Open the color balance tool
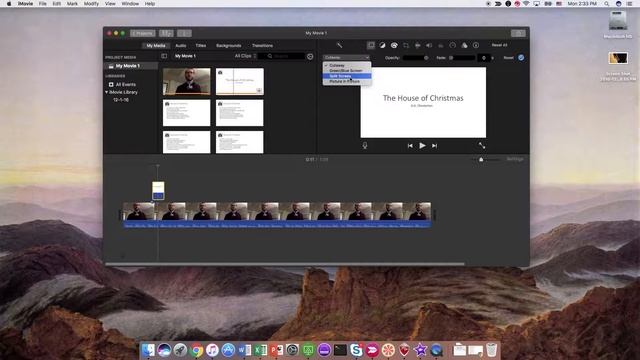This screenshot has width=640, height=360. (x=382, y=45)
